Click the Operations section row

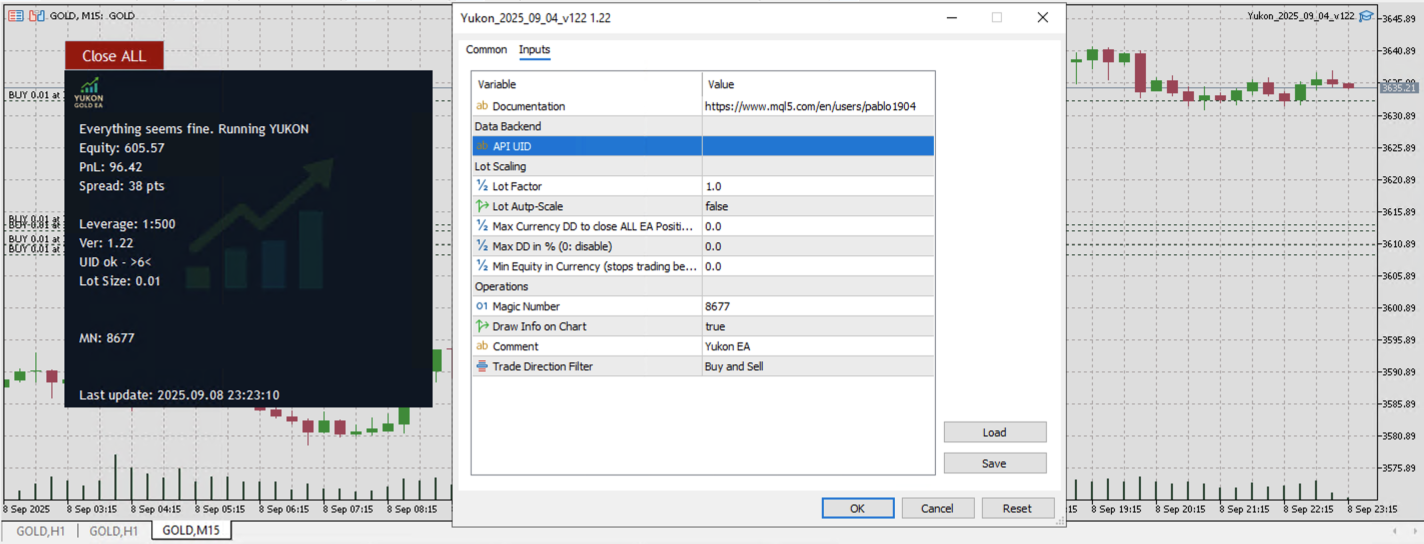[703, 286]
